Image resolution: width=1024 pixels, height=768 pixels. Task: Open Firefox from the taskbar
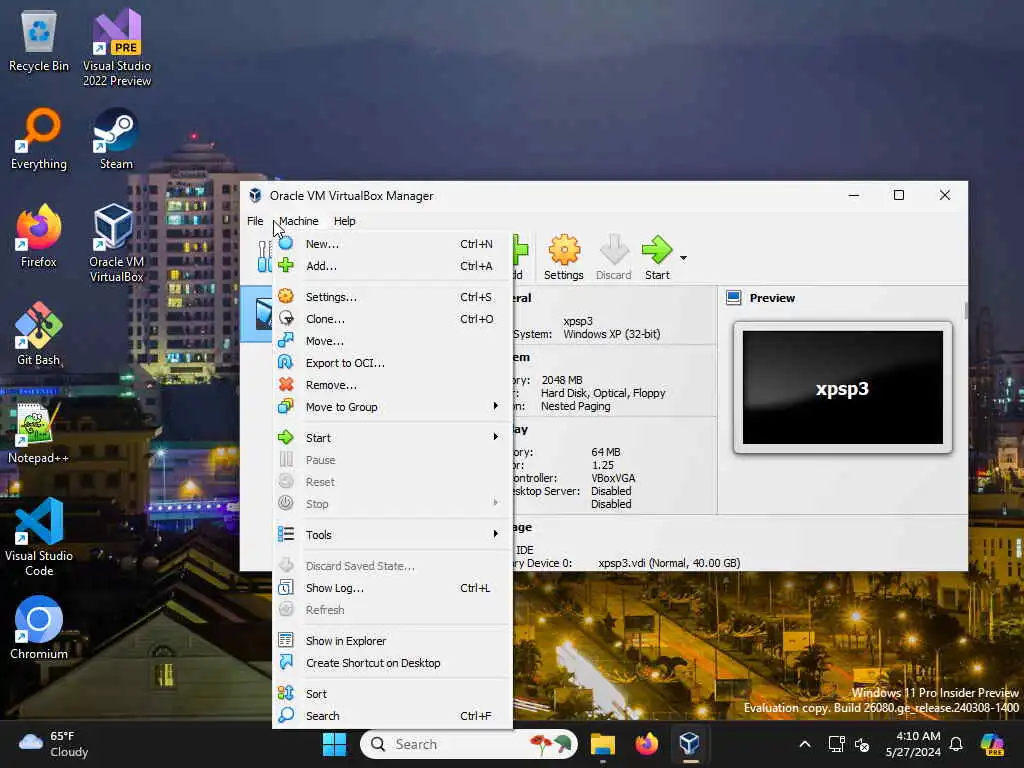[x=647, y=744]
